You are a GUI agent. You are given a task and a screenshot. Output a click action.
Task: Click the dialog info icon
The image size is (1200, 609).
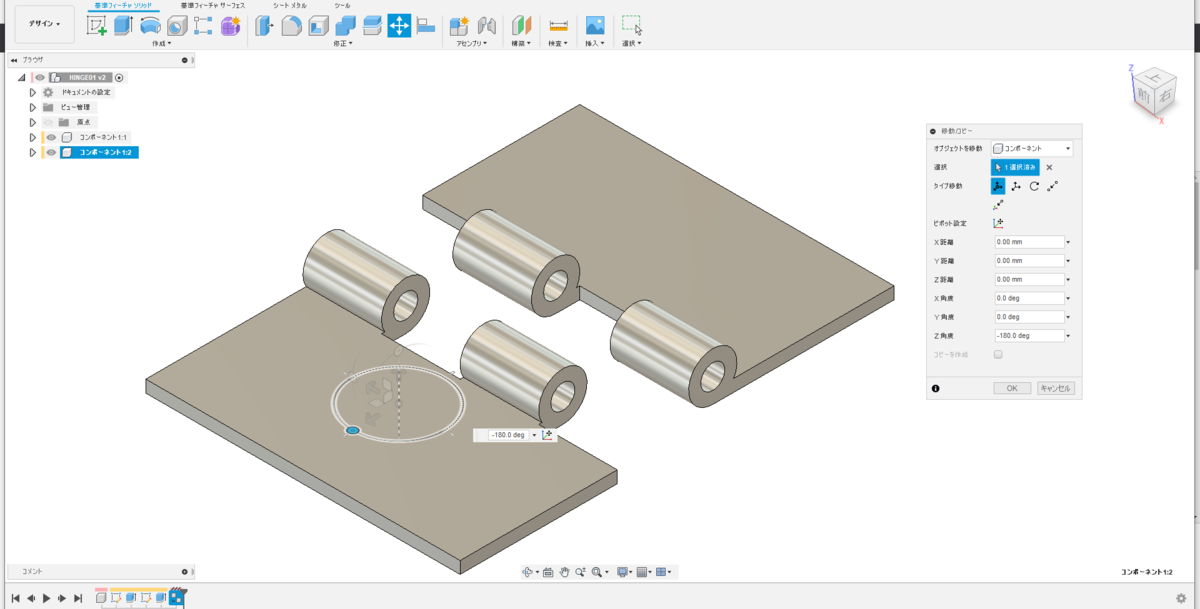935,388
